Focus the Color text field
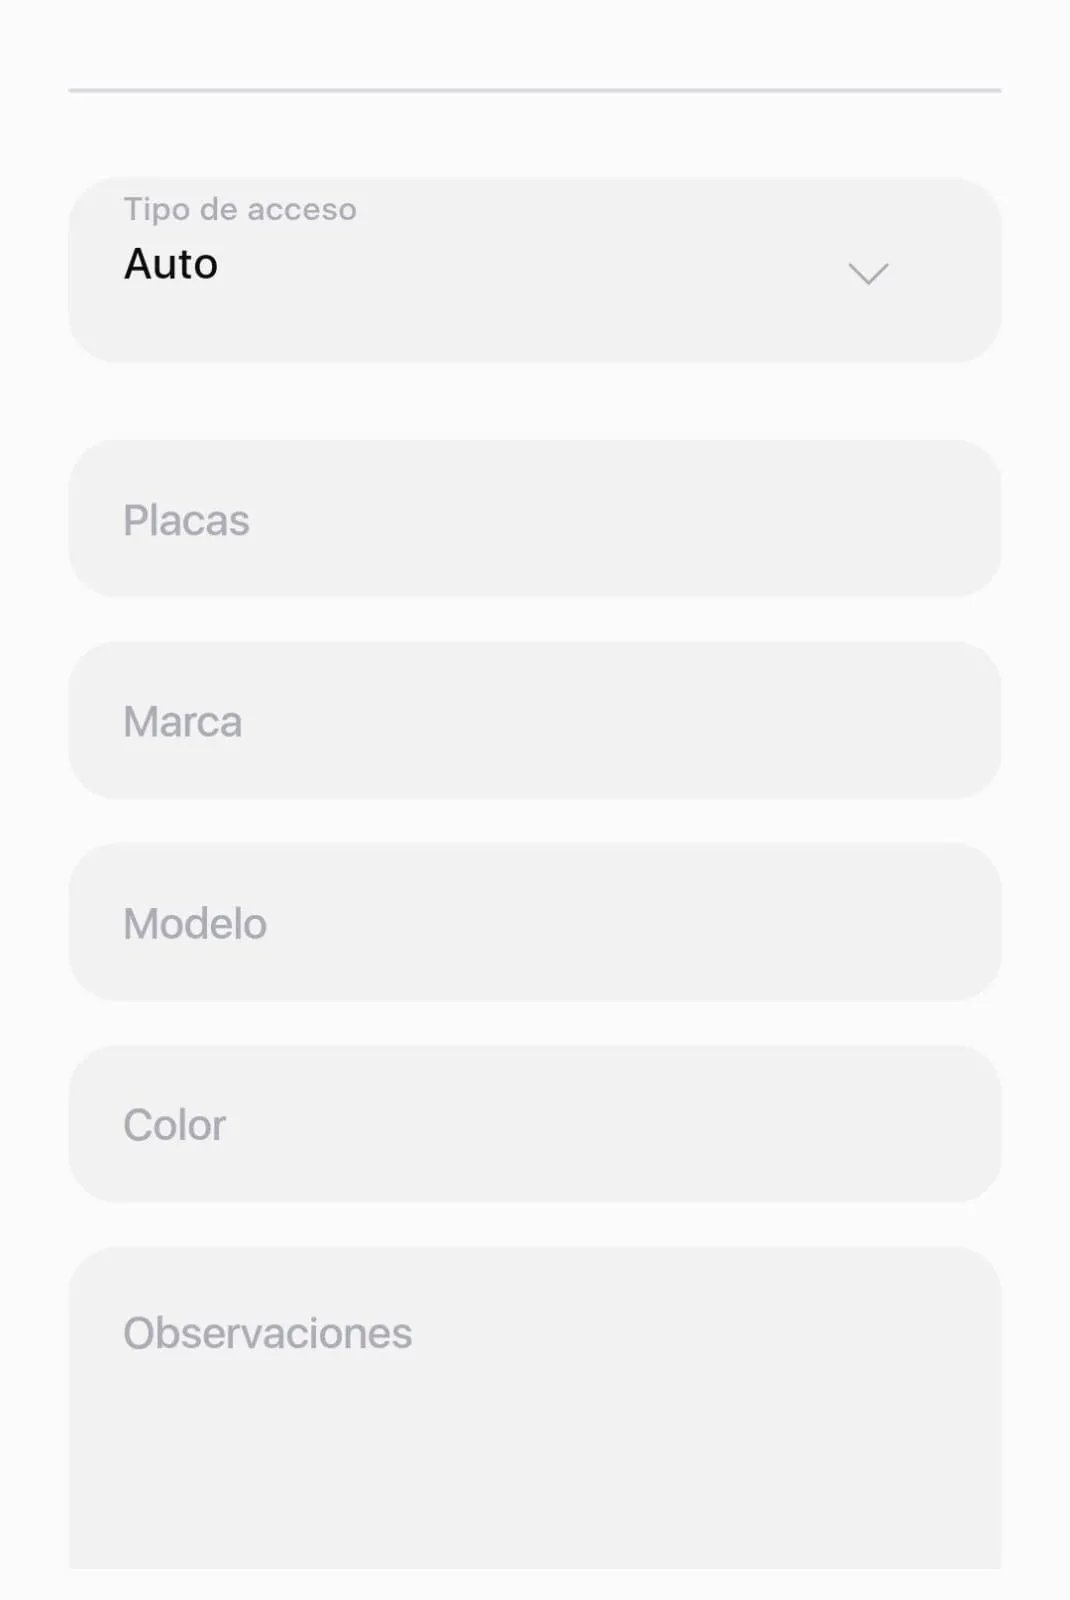 click(534, 1124)
